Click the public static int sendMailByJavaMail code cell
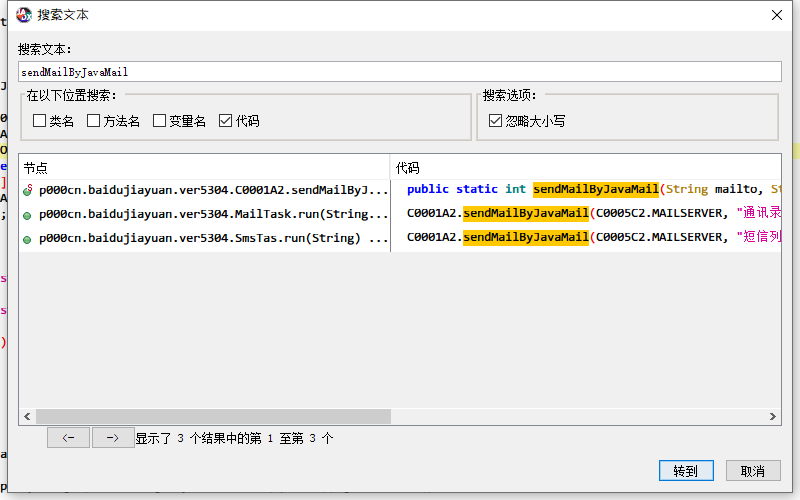800x500 pixels. tap(586, 189)
